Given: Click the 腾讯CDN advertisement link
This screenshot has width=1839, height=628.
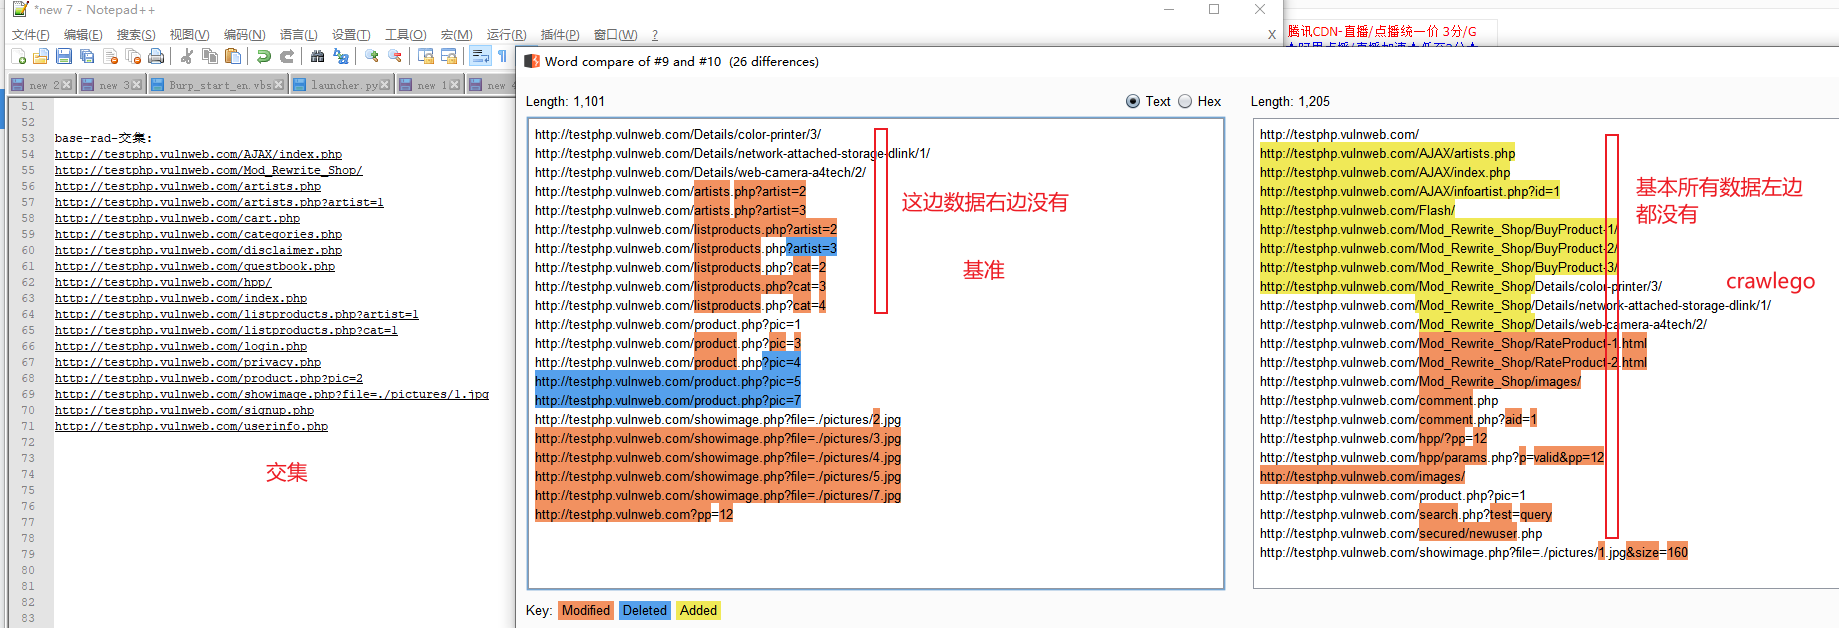Looking at the screenshot, I should tap(1382, 32).
